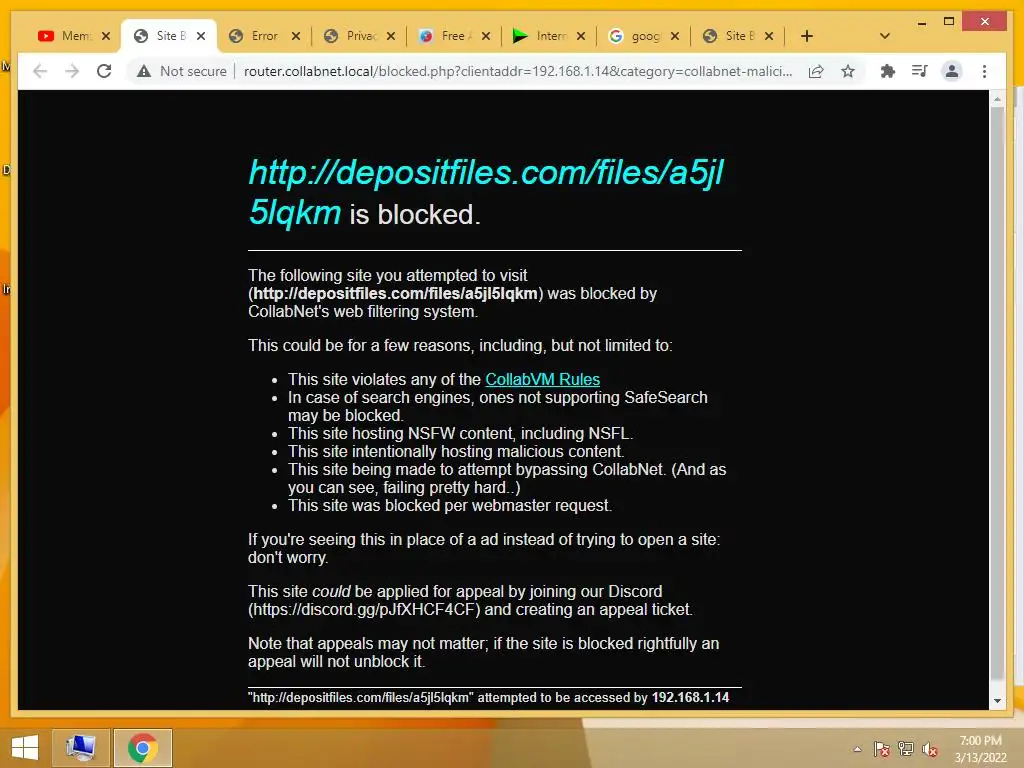Close the Privac tab
The width and height of the screenshot is (1024, 768).
click(391, 36)
